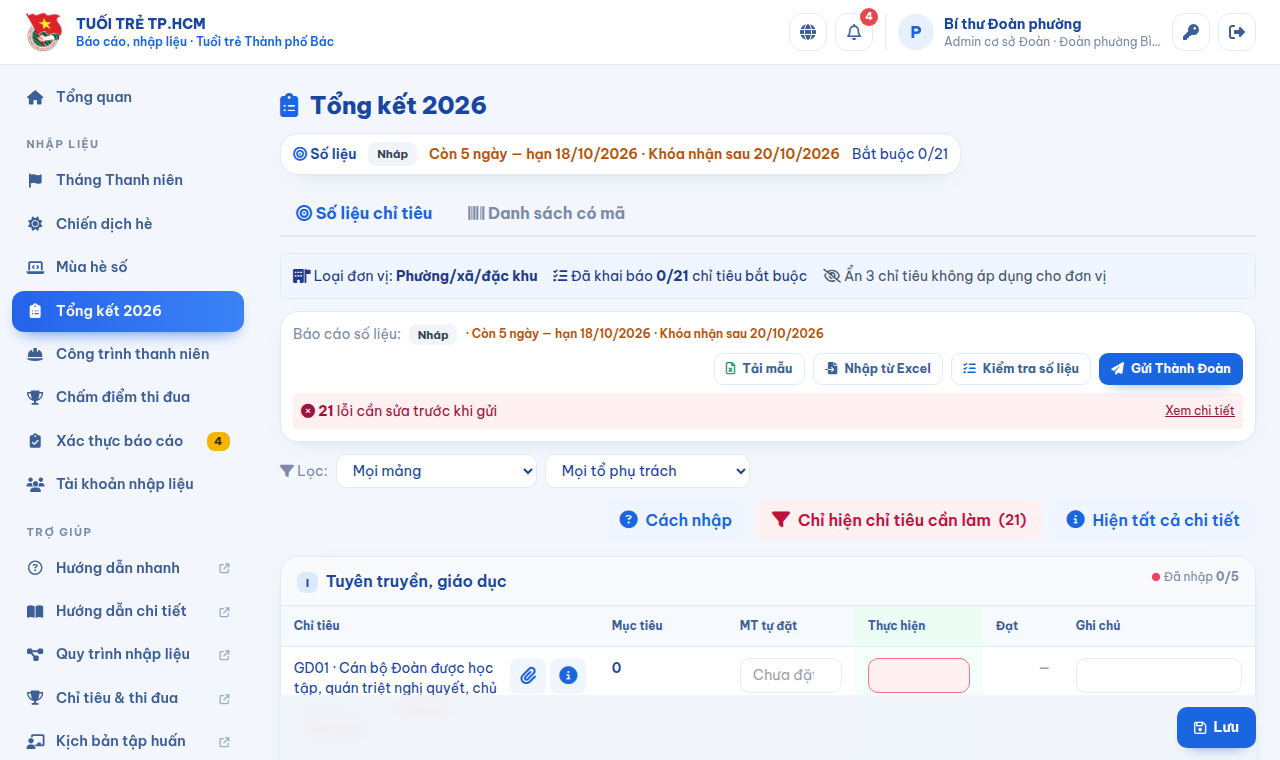The width and height of the screenshot is (1280, 760).
Task: Open Chấm điểm thi đua page
Action: (x=128, y=397)
